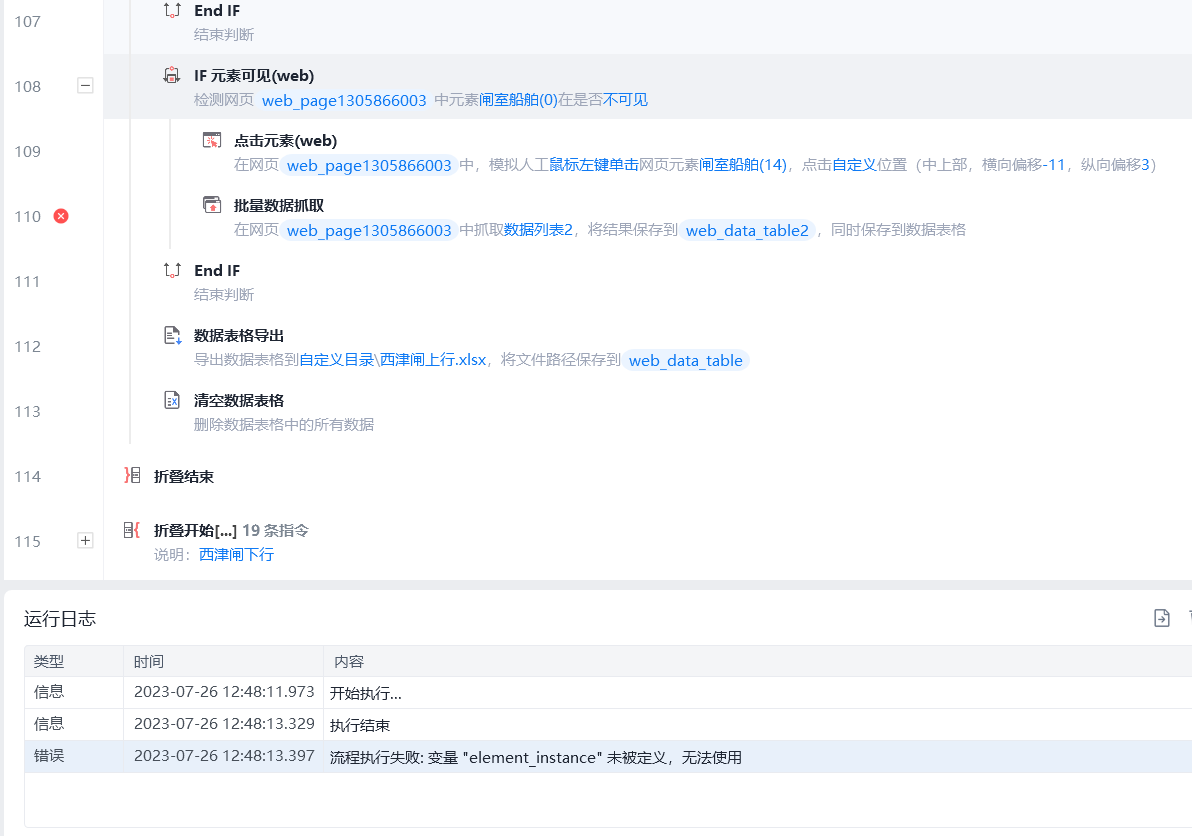Select the web_data_table2 variable tag

747,230
